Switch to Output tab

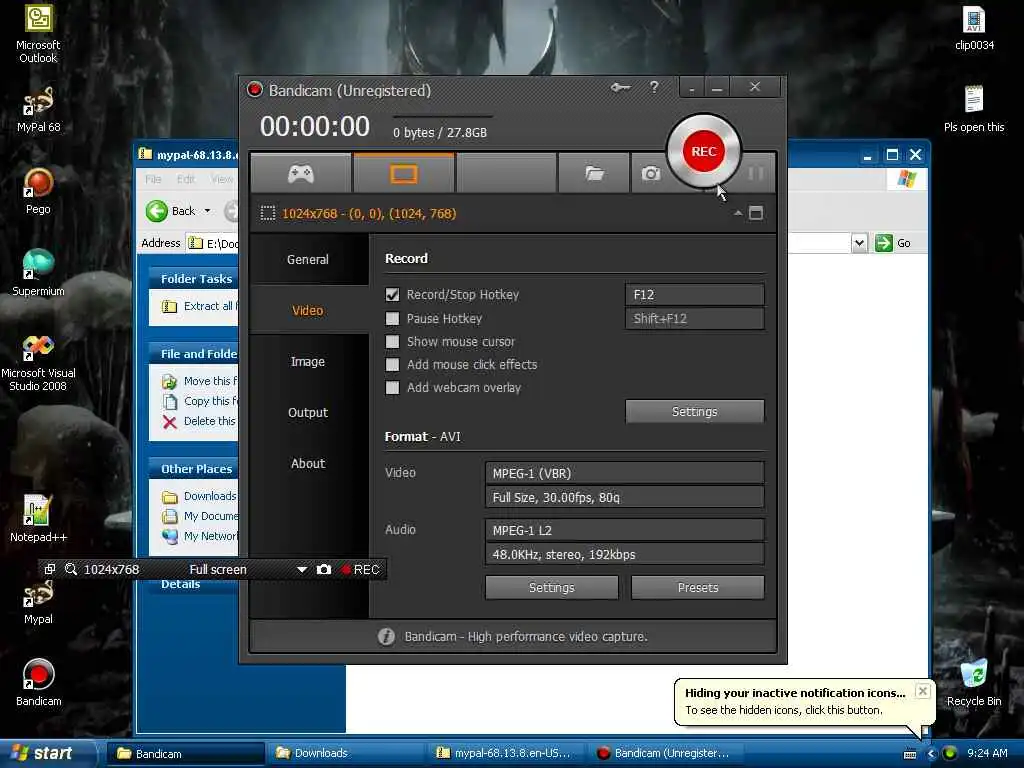coord(308,412)
